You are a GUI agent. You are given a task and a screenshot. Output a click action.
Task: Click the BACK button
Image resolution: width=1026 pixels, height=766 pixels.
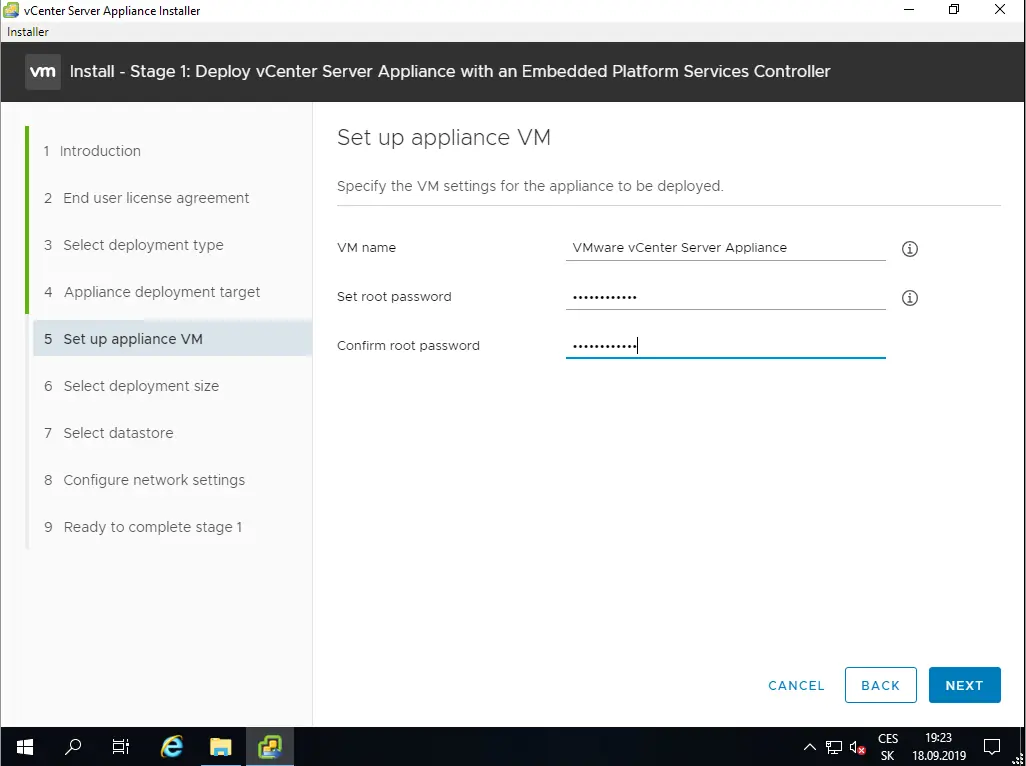(x=880, y=685)
